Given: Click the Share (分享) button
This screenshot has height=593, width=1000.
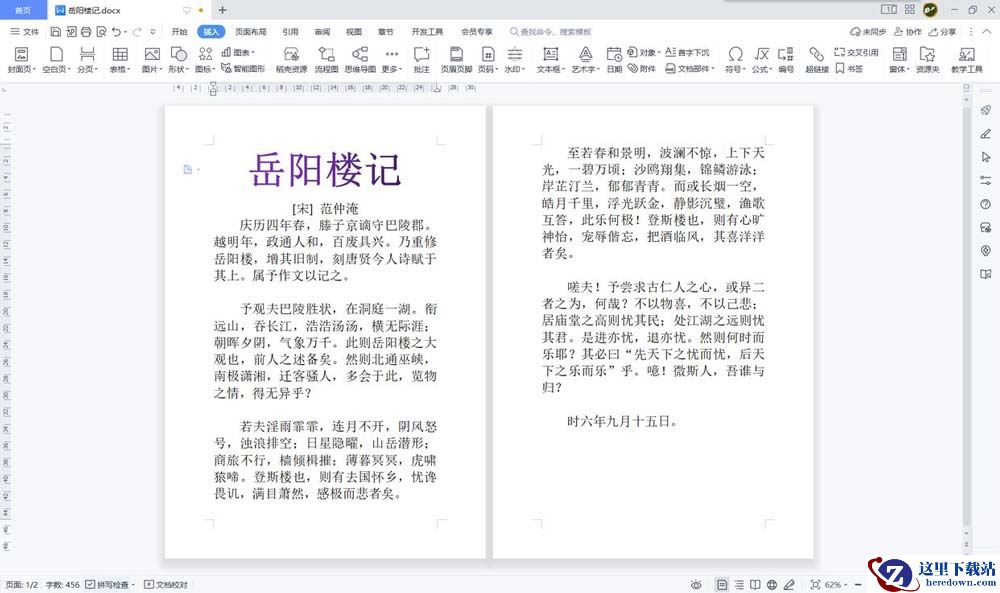Looking at the screenshot, I should click(x=943, y=31).
